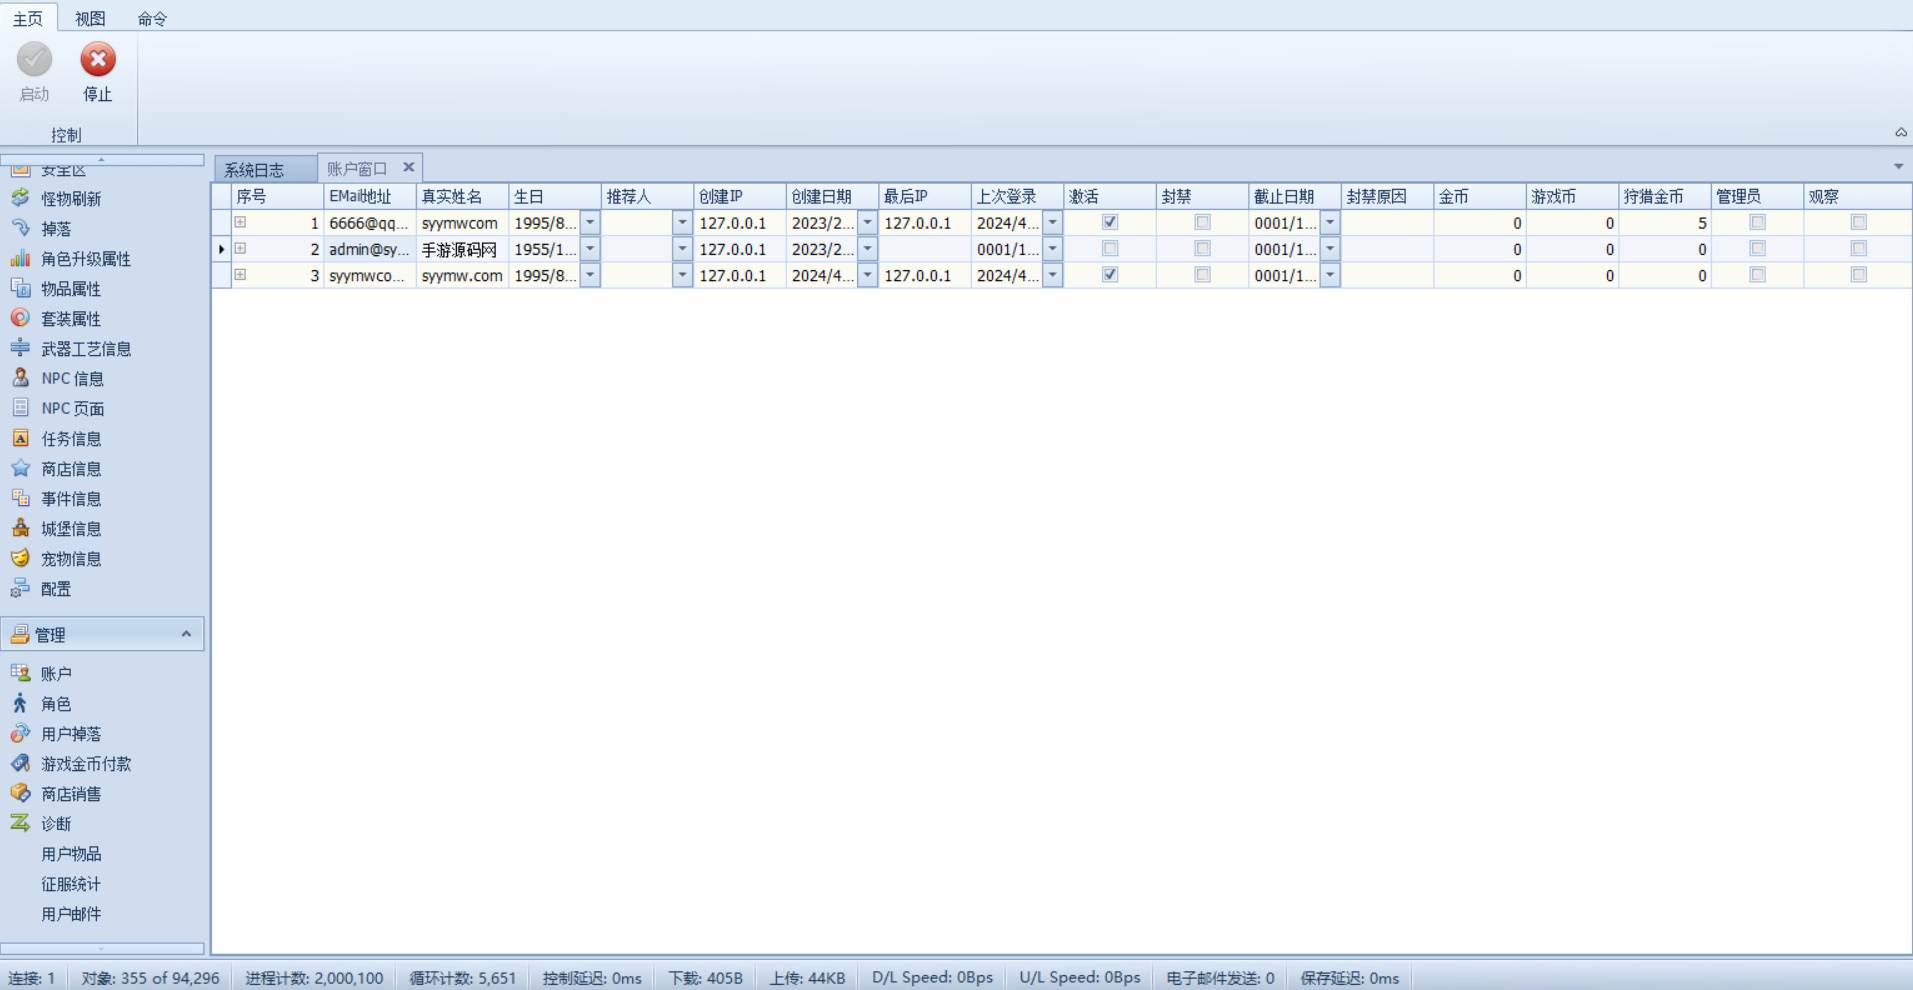Image resolution: width=1913 pixels, height=990 pixels.
Task: Expand row 2 detail plus button
Action: point(240,248)
